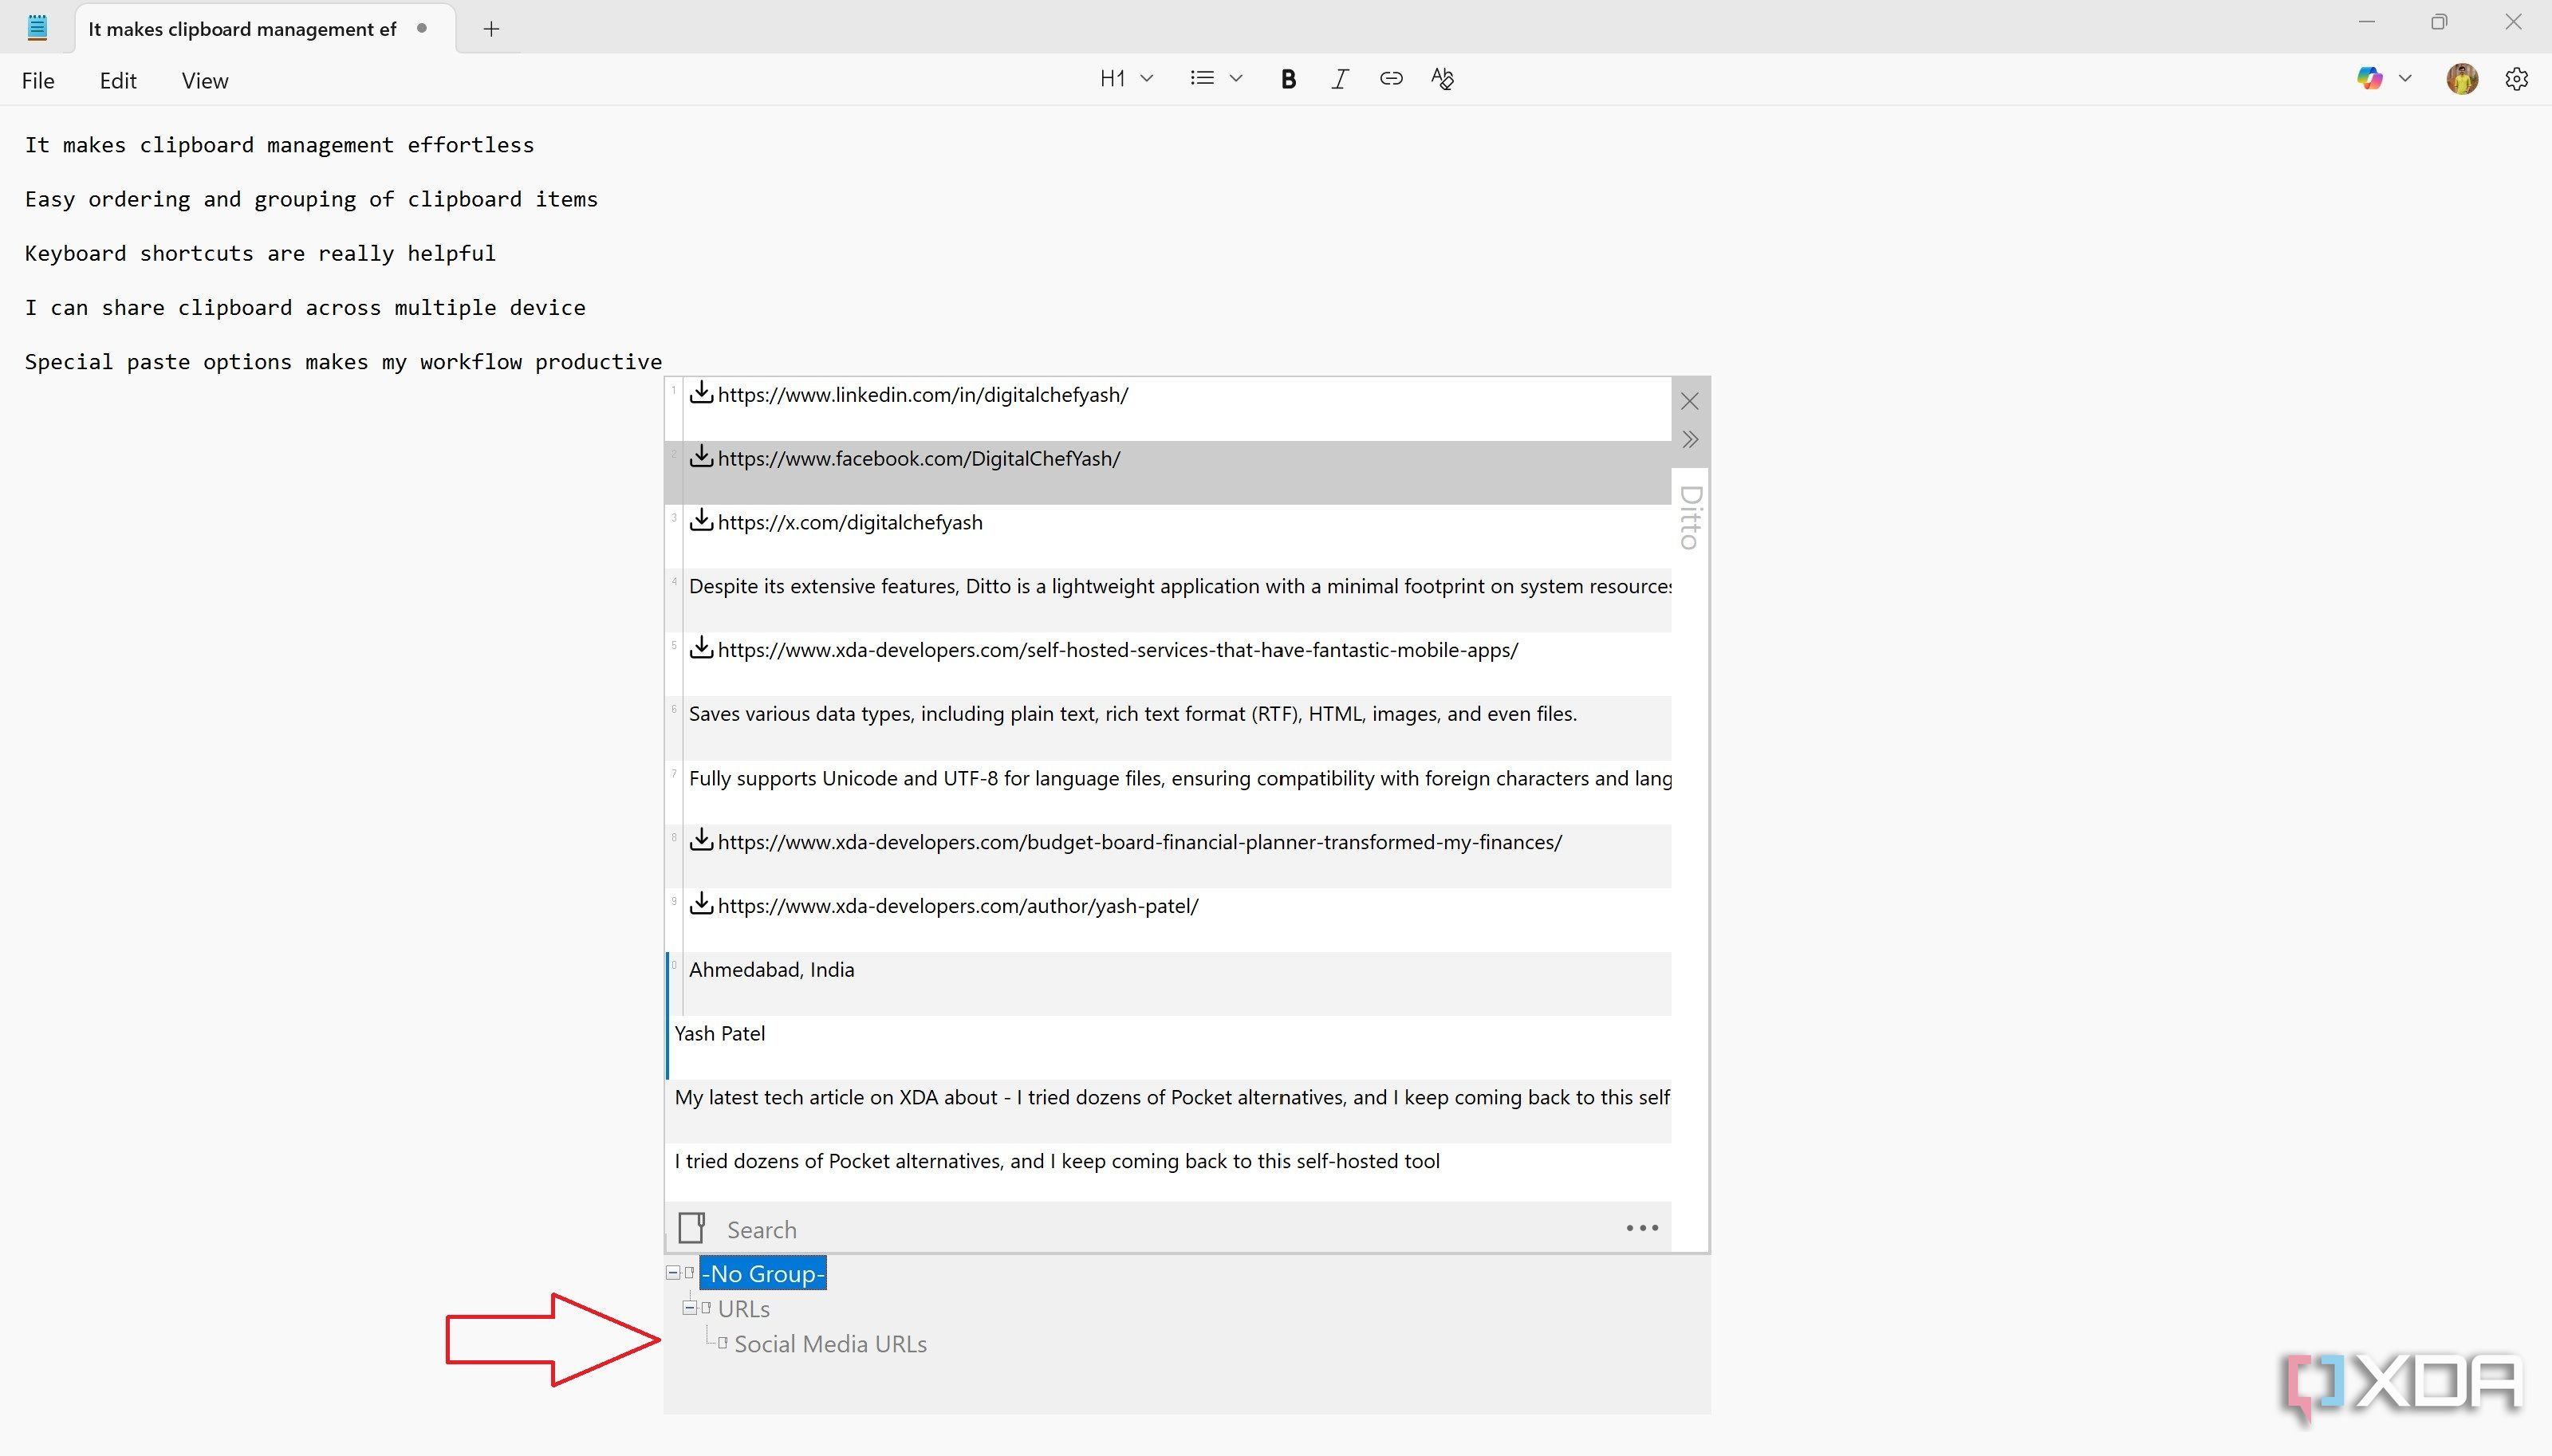Select the xda-developers author/yash-patel clip
Viewport: 2552px width, 1456px height.
[1168, 920]
